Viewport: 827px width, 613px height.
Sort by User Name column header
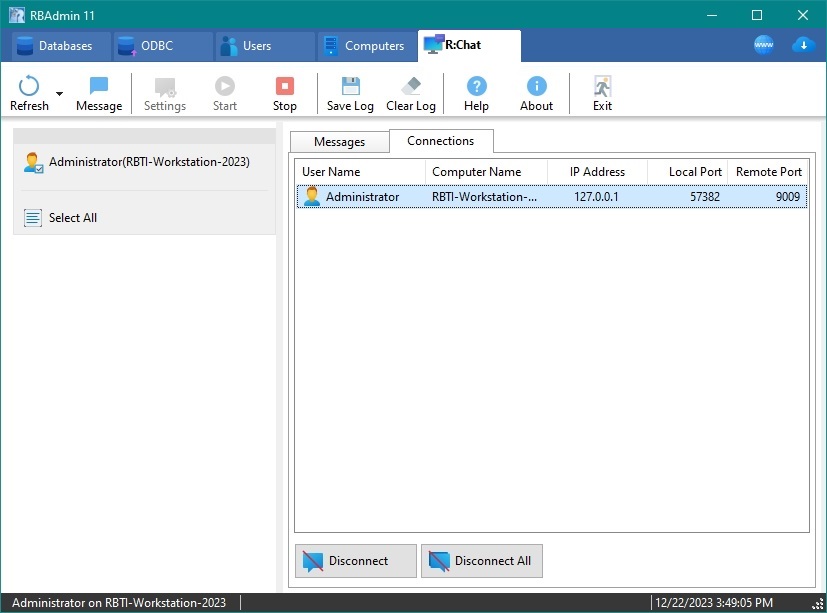click(x=360, y=172)
